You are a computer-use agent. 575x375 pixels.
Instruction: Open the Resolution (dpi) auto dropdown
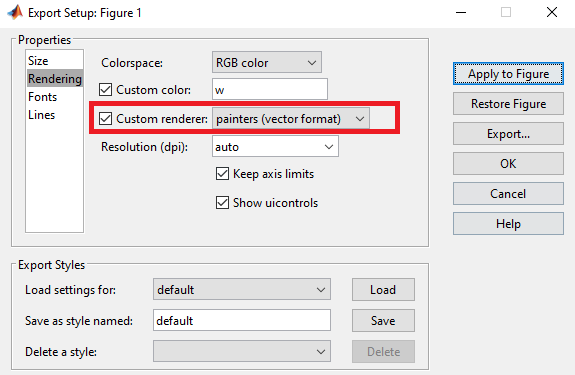point(275,147)
